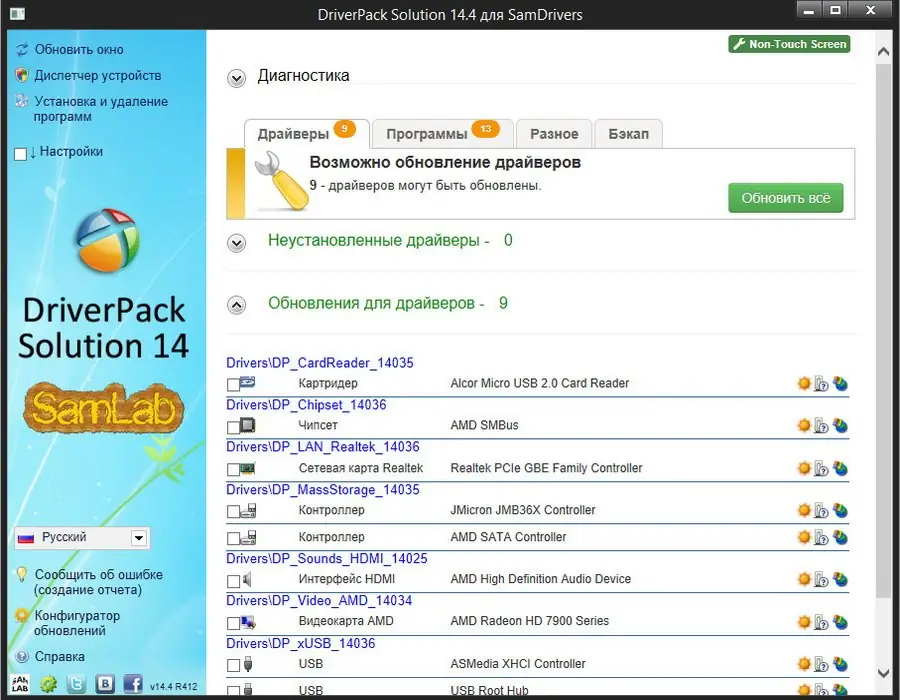Viewport: 900px width, 700px height.
Task: Expand the Неустановленные драйверы section arrow
Action: click(x=236, y=243)
